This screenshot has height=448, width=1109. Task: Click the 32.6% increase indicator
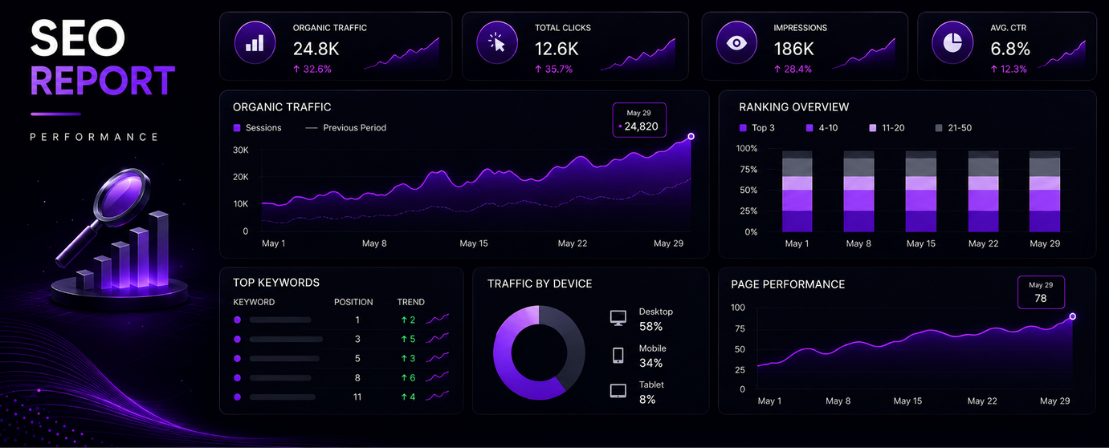pos(312,69)
